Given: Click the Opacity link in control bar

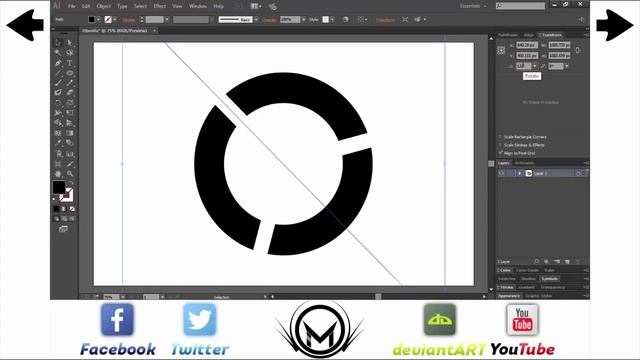Looking at the screenshot, I should [269, 20].
